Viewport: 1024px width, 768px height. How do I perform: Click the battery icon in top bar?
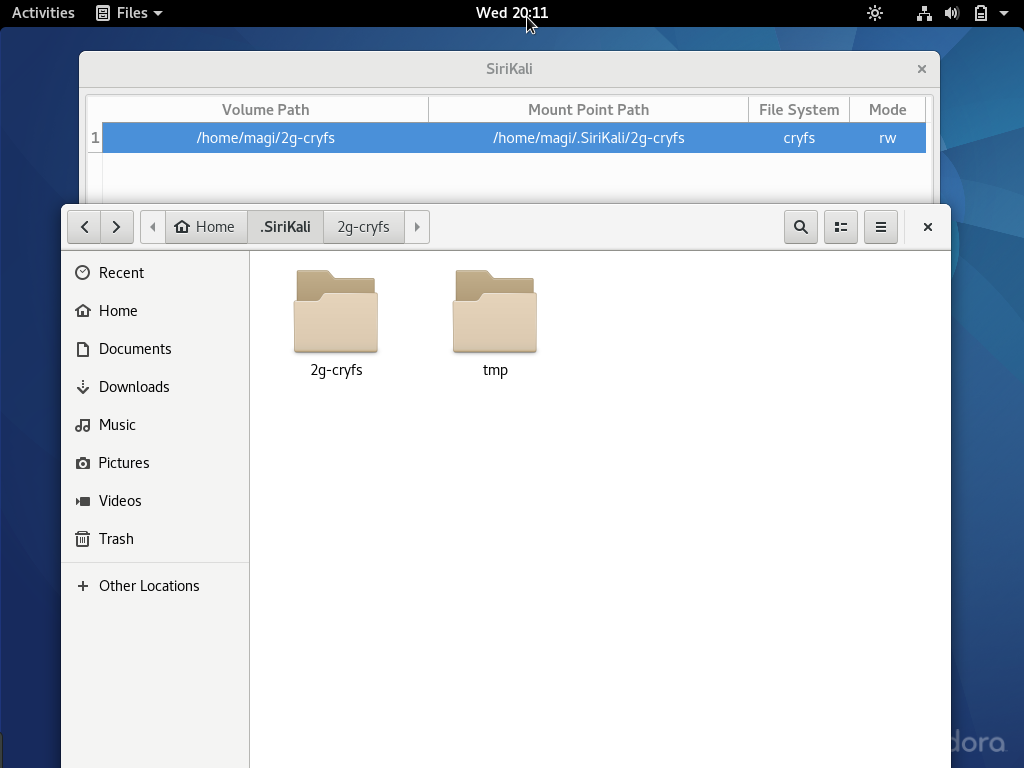tap(981, 13)
